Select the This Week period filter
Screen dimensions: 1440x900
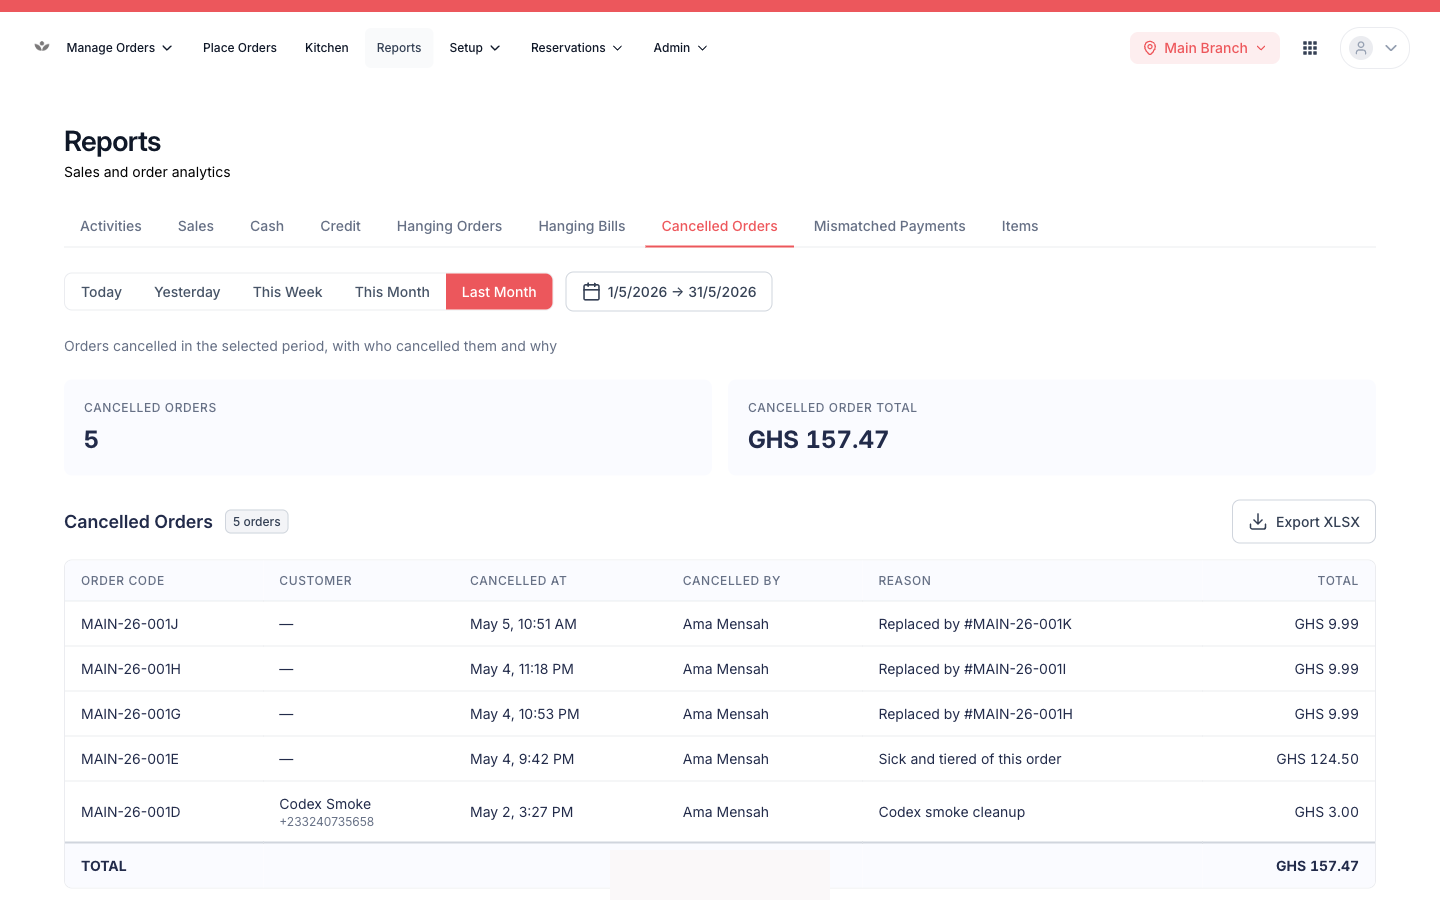pyautogui.click(x=288, y=292)
